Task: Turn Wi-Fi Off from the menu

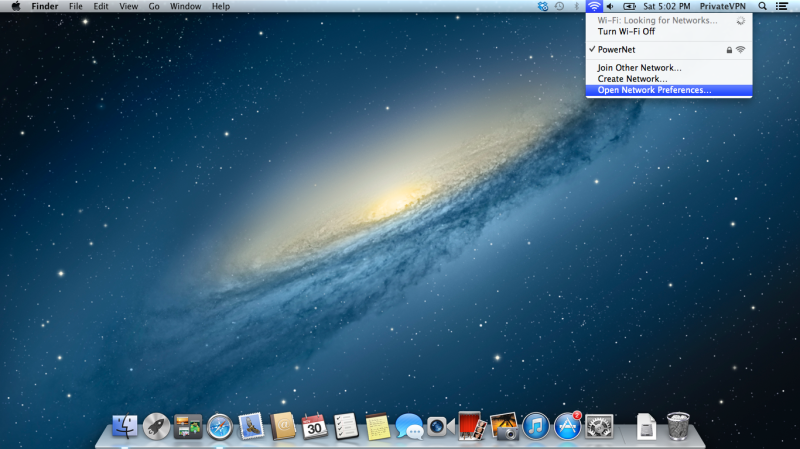Action: [x=626, y=31]
